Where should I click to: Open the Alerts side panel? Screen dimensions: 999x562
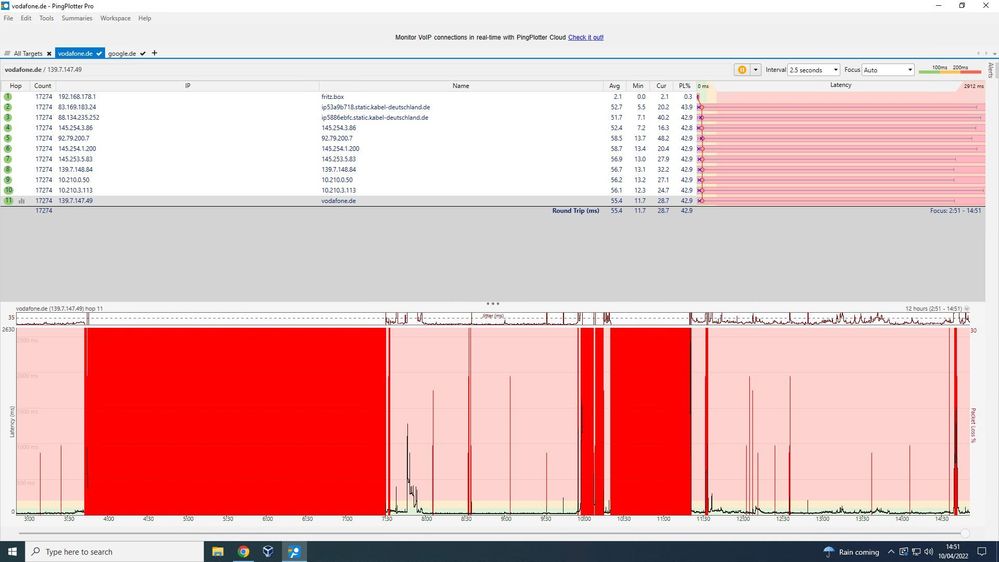(991, 70)
